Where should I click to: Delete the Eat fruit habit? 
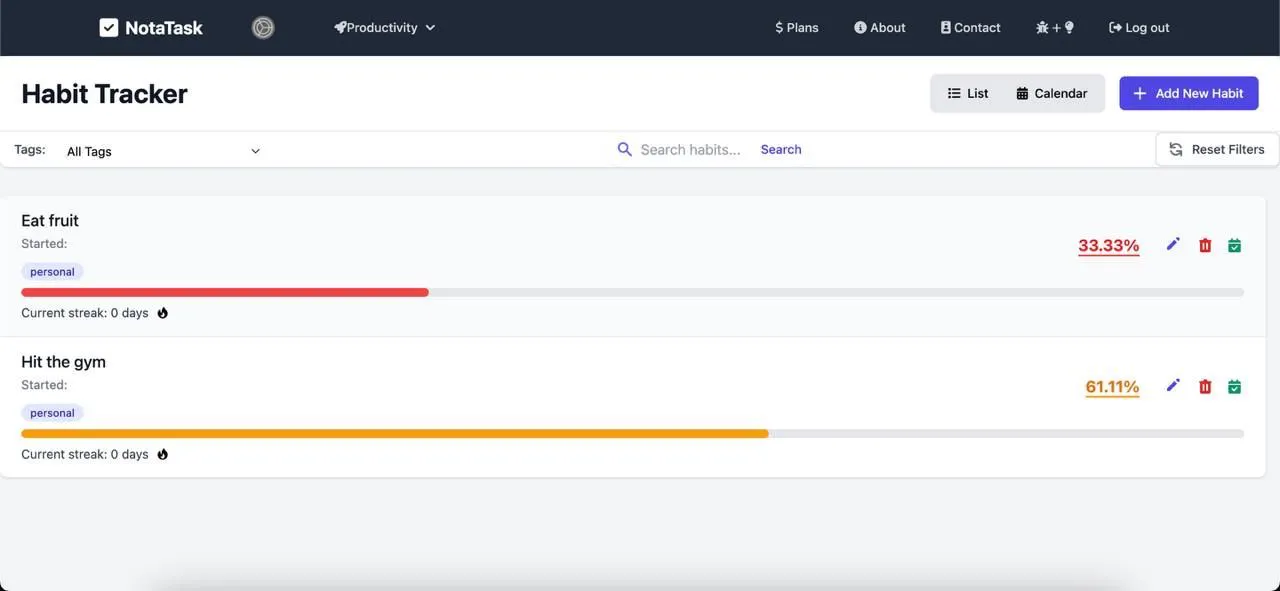[x=1205, y=245]
